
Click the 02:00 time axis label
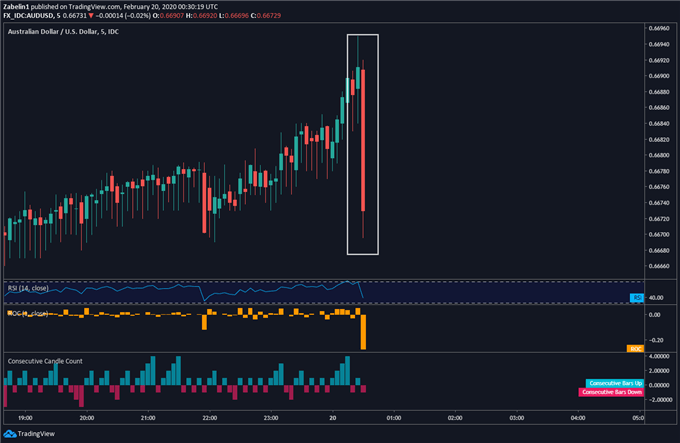pos(455,418)
